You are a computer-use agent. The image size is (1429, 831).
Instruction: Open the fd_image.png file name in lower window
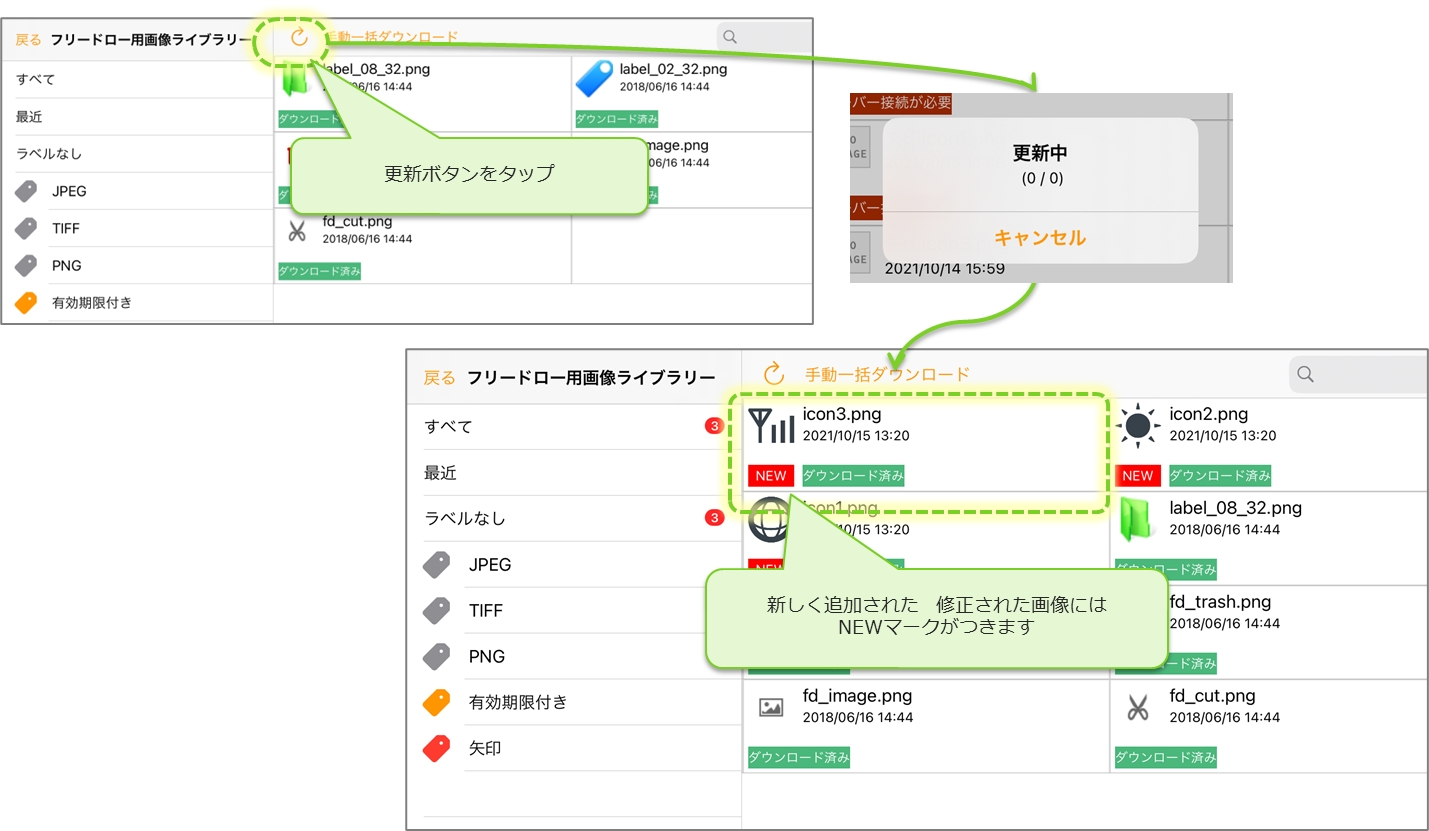tap(857, 696)
